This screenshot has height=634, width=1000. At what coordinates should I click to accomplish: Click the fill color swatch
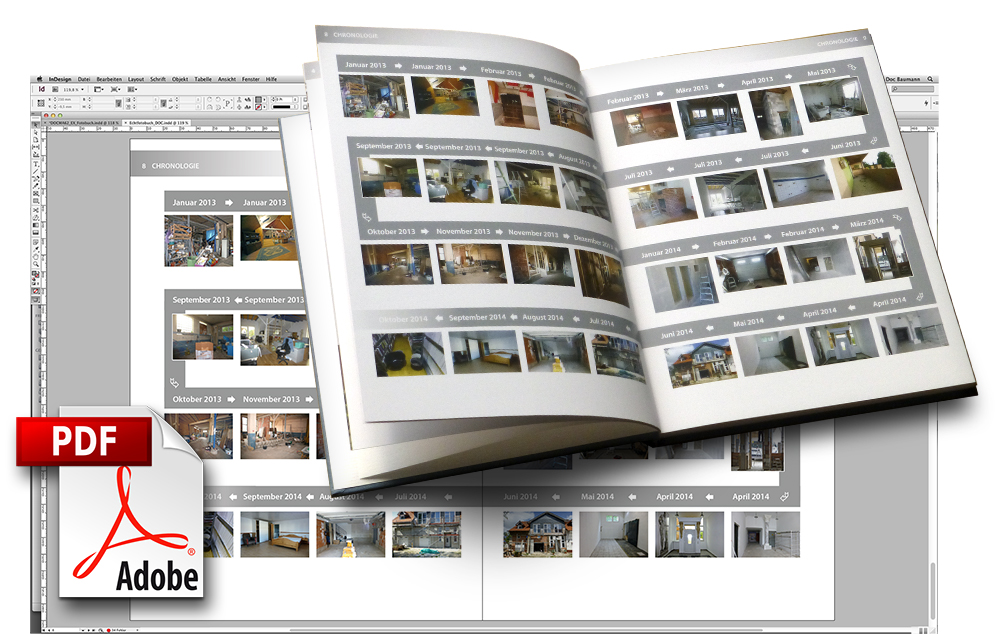tap(258, 100)
